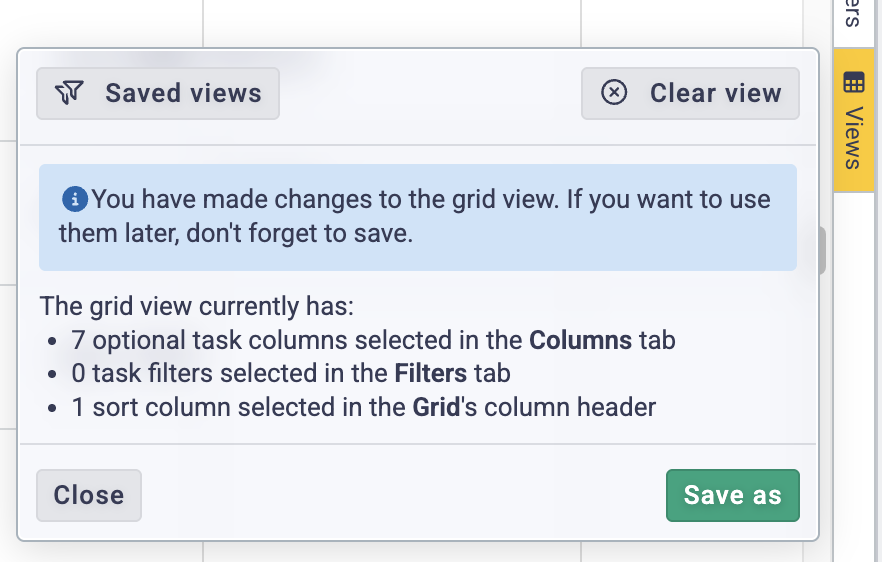Click the gray scrollbar handle beside the panel
Viewport: 882px width, 562px height.
(821, 250)
